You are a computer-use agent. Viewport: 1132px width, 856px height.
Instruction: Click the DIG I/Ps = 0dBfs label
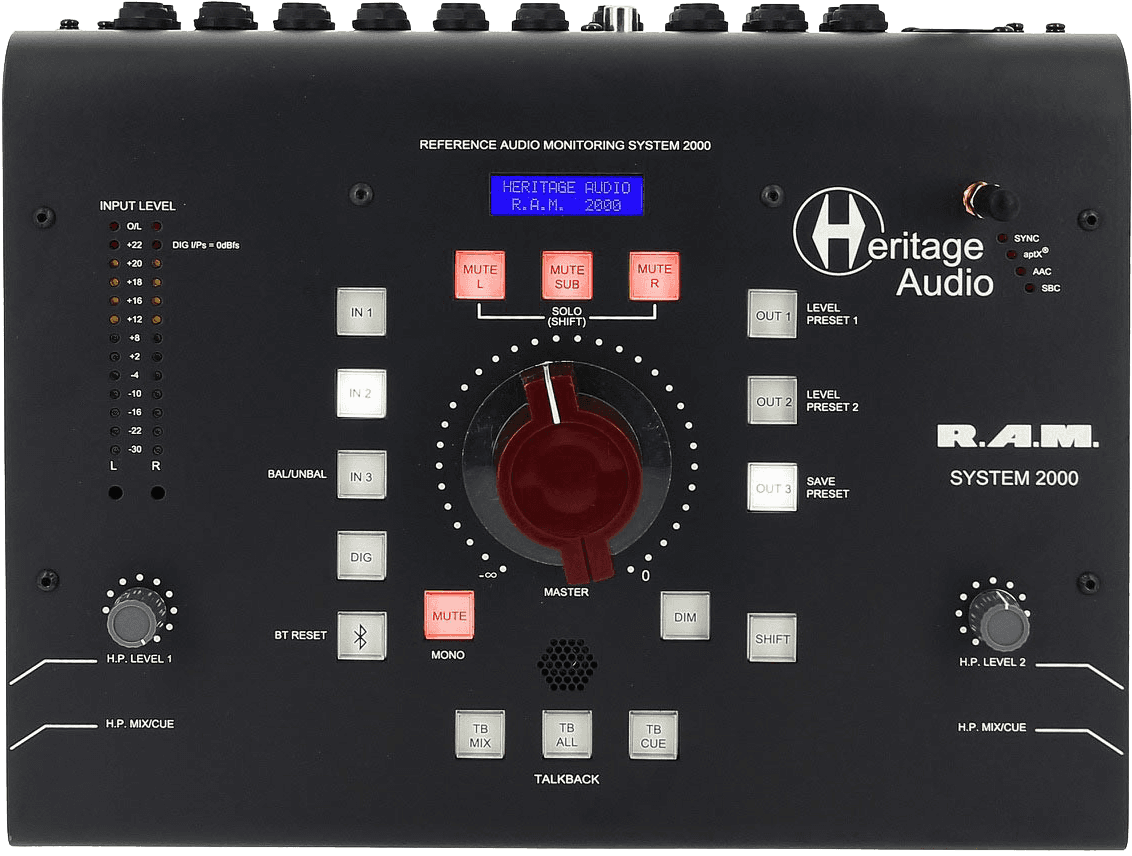click(206, 245)
